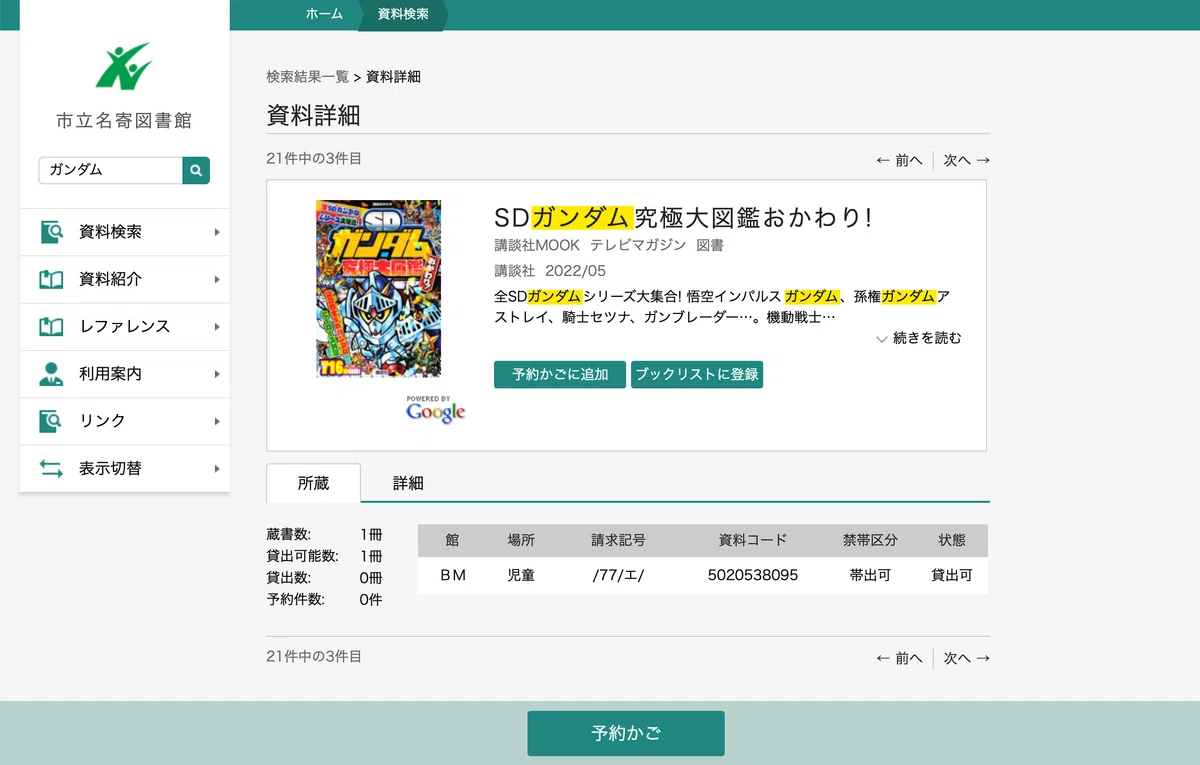Click the BM library cell
The height and width of the screenshot is (765, 1200).
coord(453,576)
